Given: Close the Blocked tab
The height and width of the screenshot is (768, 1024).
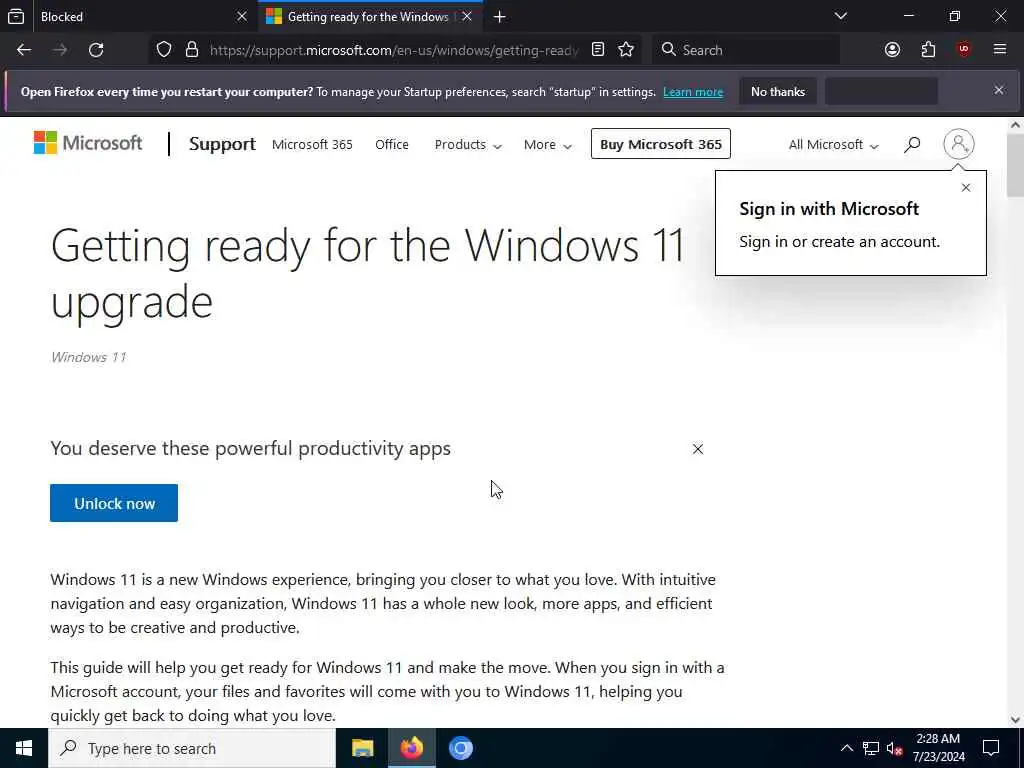Looking at the screenshot, I should [x=242, y=16].
